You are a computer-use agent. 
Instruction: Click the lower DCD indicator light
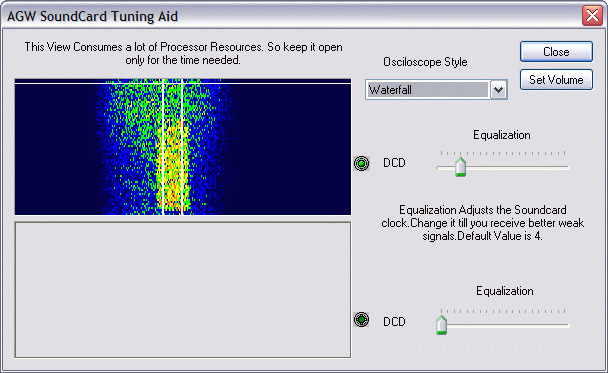[x=361, y=320]
